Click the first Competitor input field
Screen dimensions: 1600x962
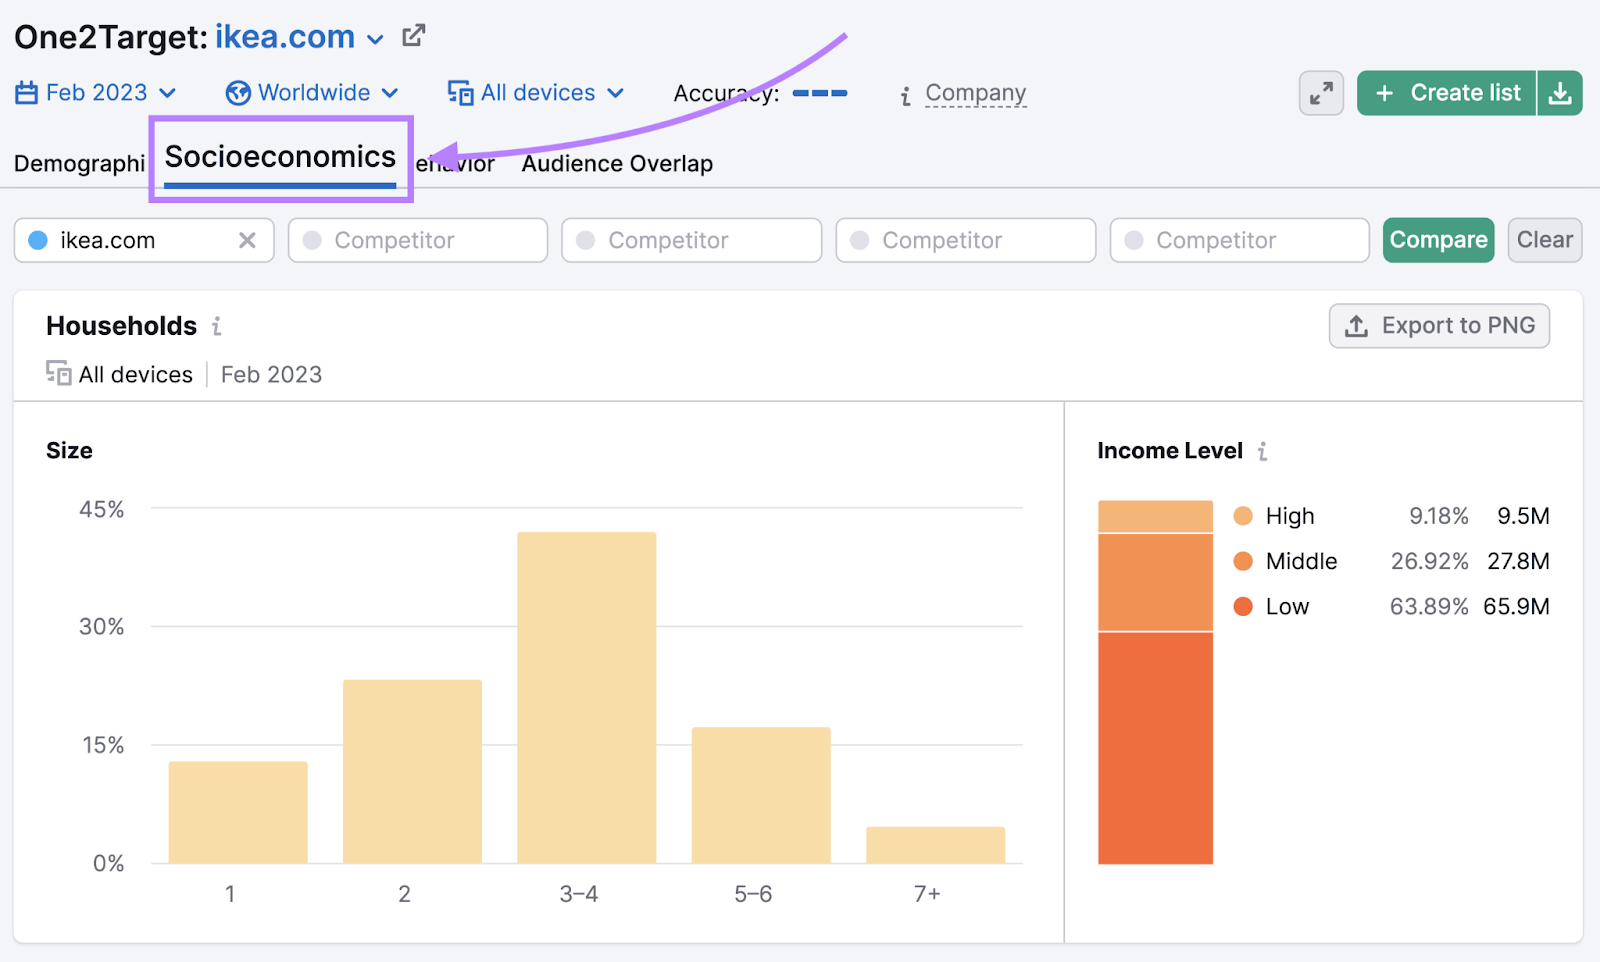point(418,240)
